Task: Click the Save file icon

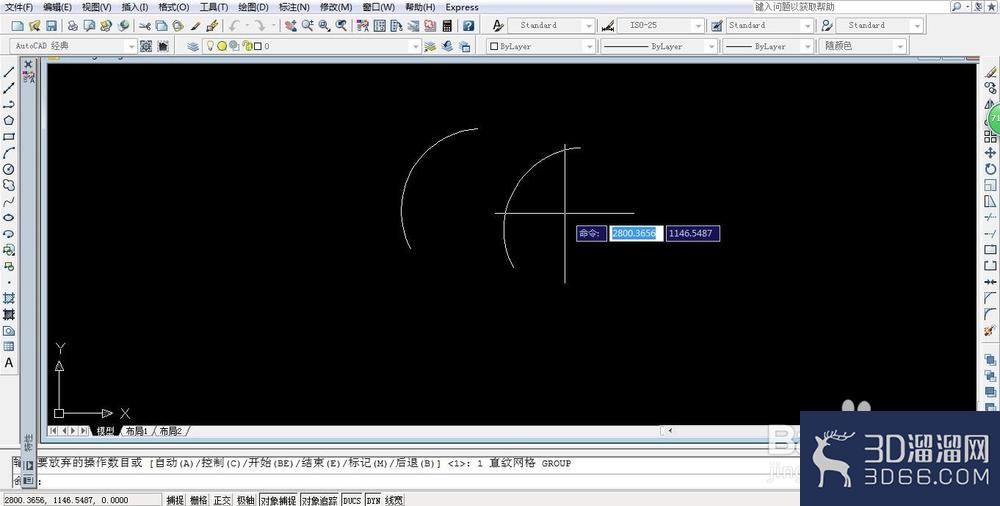Action: point(51,26)
